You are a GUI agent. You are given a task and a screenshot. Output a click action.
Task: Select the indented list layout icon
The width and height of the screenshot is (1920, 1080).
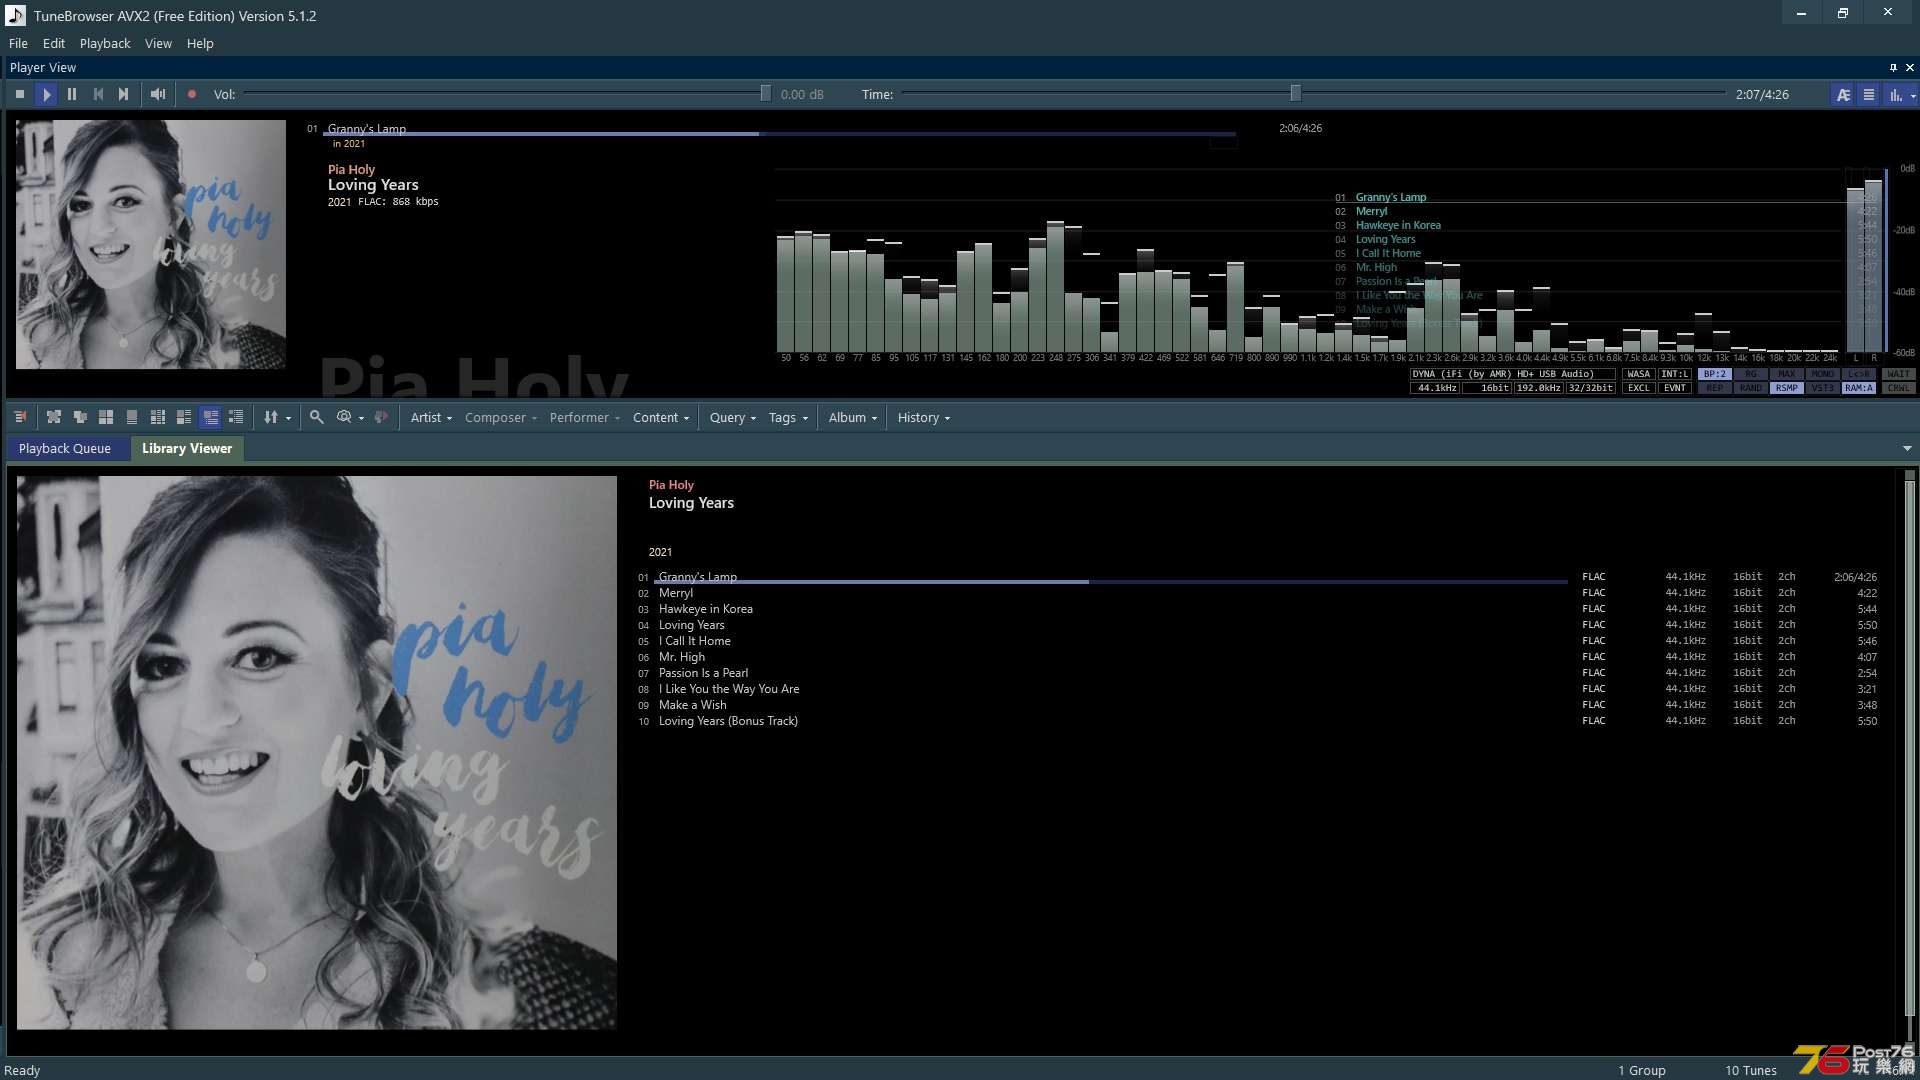pos(236,417)
